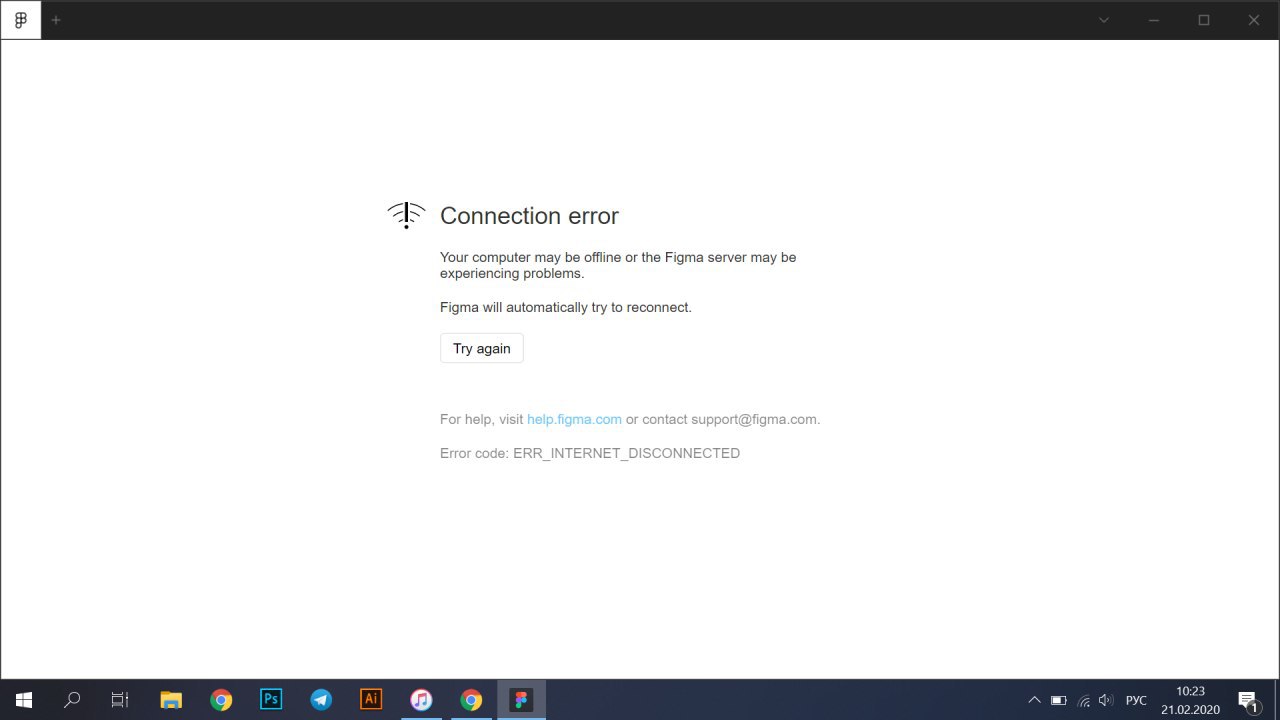The image size is (1280, 720).
Task: Switch to Photoshop in taskbar
Action: coord(271,700)
